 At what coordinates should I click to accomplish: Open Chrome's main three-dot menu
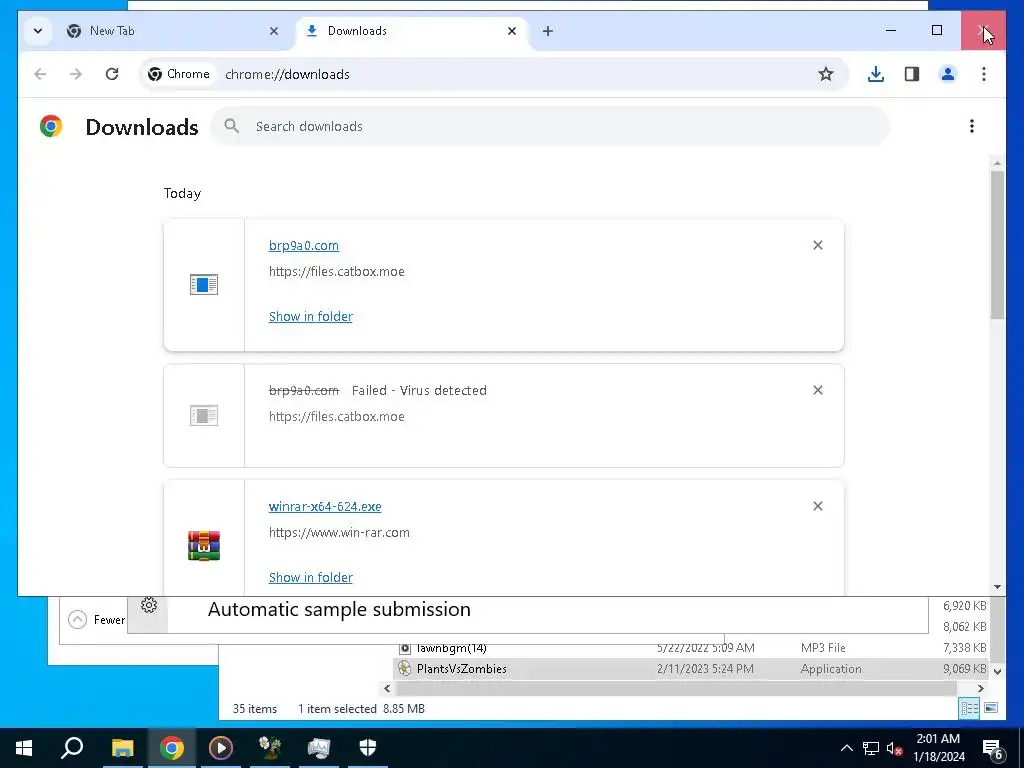pyautogui.click(x=984, y=74)
